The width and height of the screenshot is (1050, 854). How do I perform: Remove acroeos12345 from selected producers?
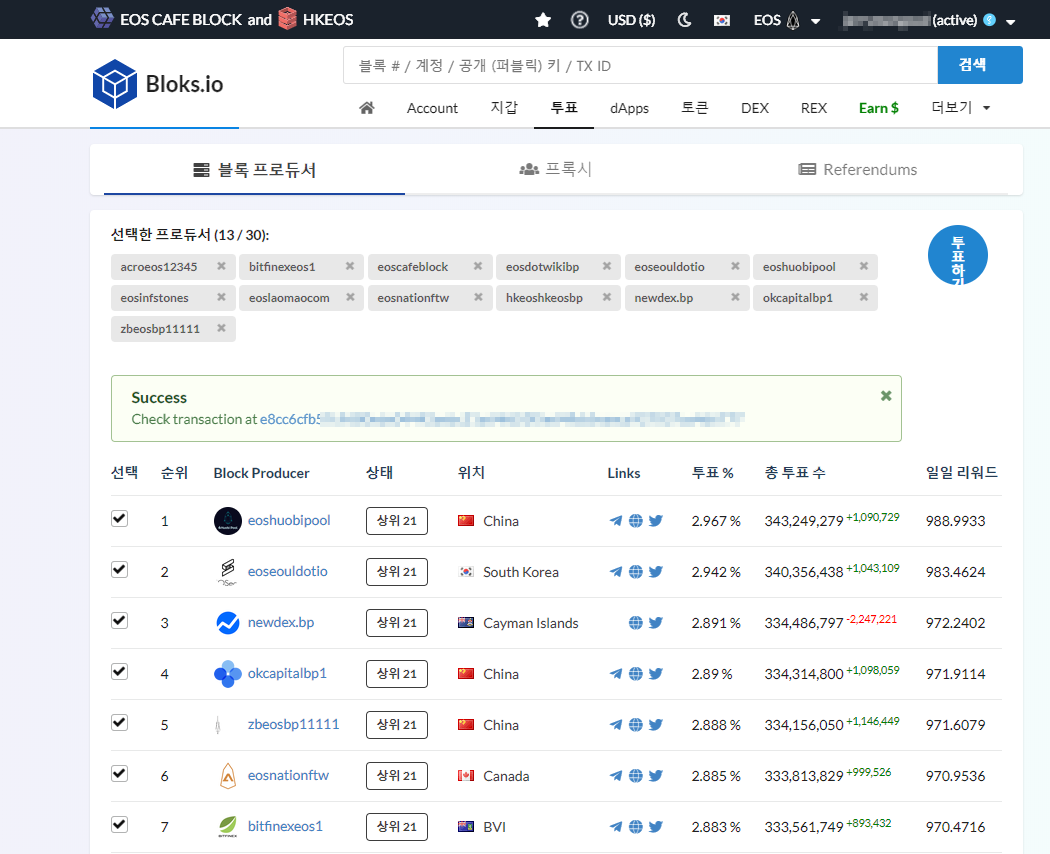click(221, 266)
